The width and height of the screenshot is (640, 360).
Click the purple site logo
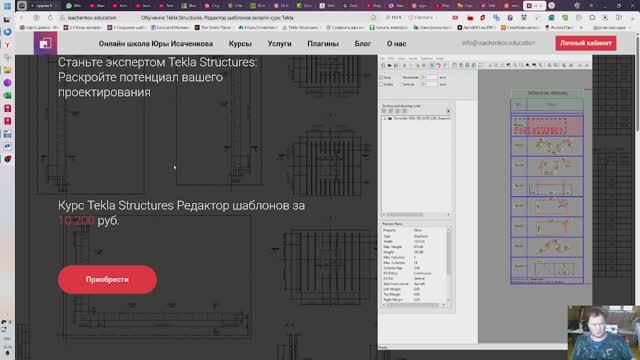coord(45,43)
